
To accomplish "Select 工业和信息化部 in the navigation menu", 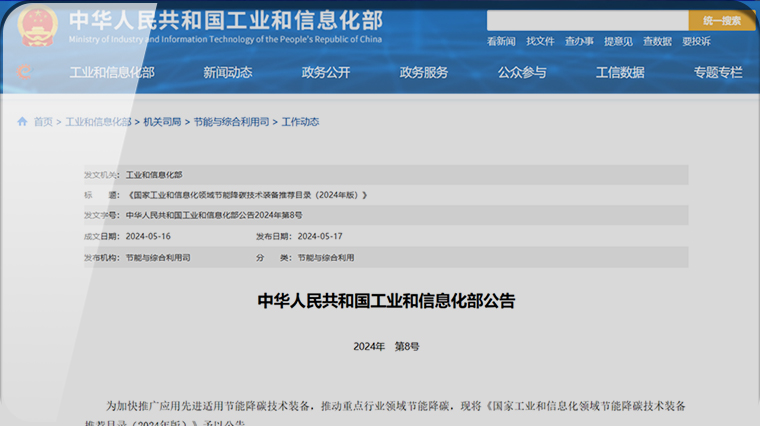I will point(112,73).
